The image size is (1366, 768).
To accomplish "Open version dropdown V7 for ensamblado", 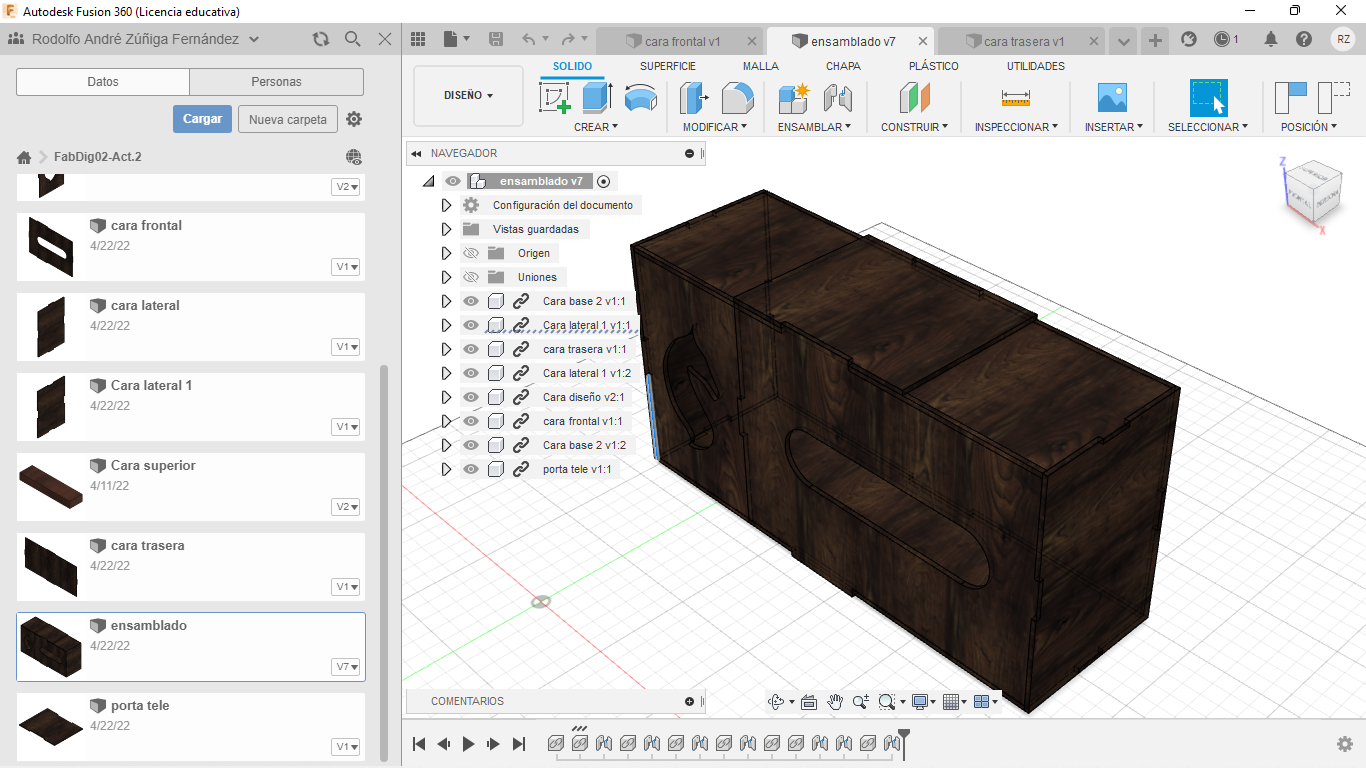I will click(347, 667).
